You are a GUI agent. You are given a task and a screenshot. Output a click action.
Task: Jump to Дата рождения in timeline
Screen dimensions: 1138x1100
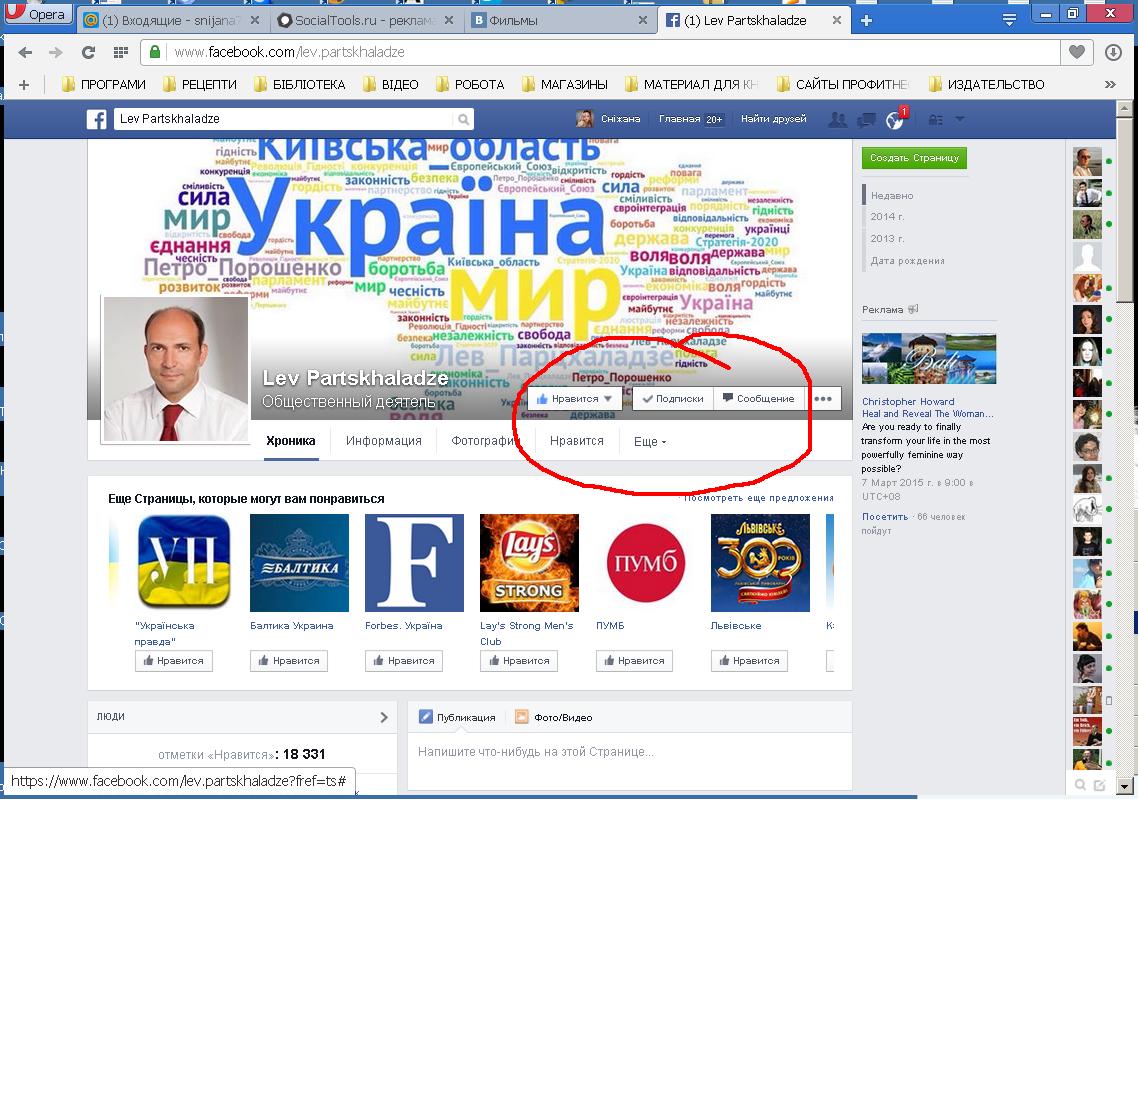[x=907, y=260]
